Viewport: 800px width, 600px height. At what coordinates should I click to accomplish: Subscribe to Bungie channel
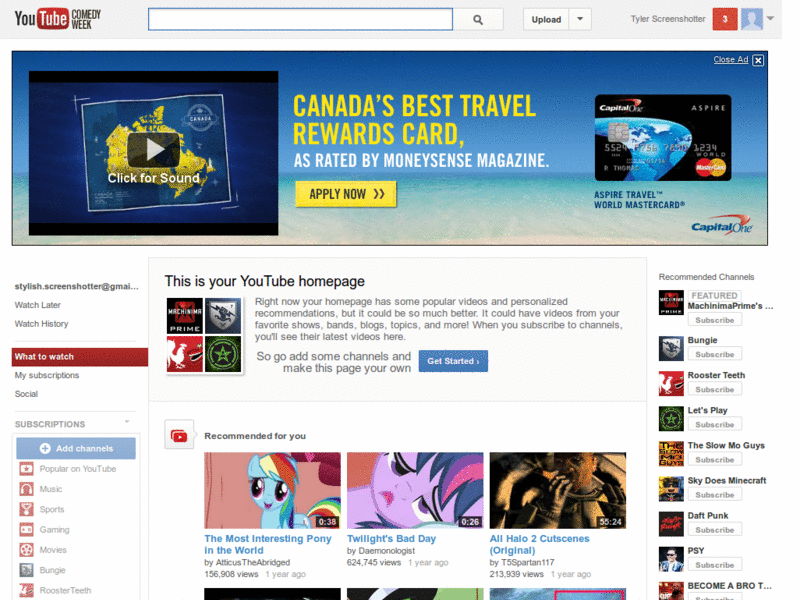(714, 354)
